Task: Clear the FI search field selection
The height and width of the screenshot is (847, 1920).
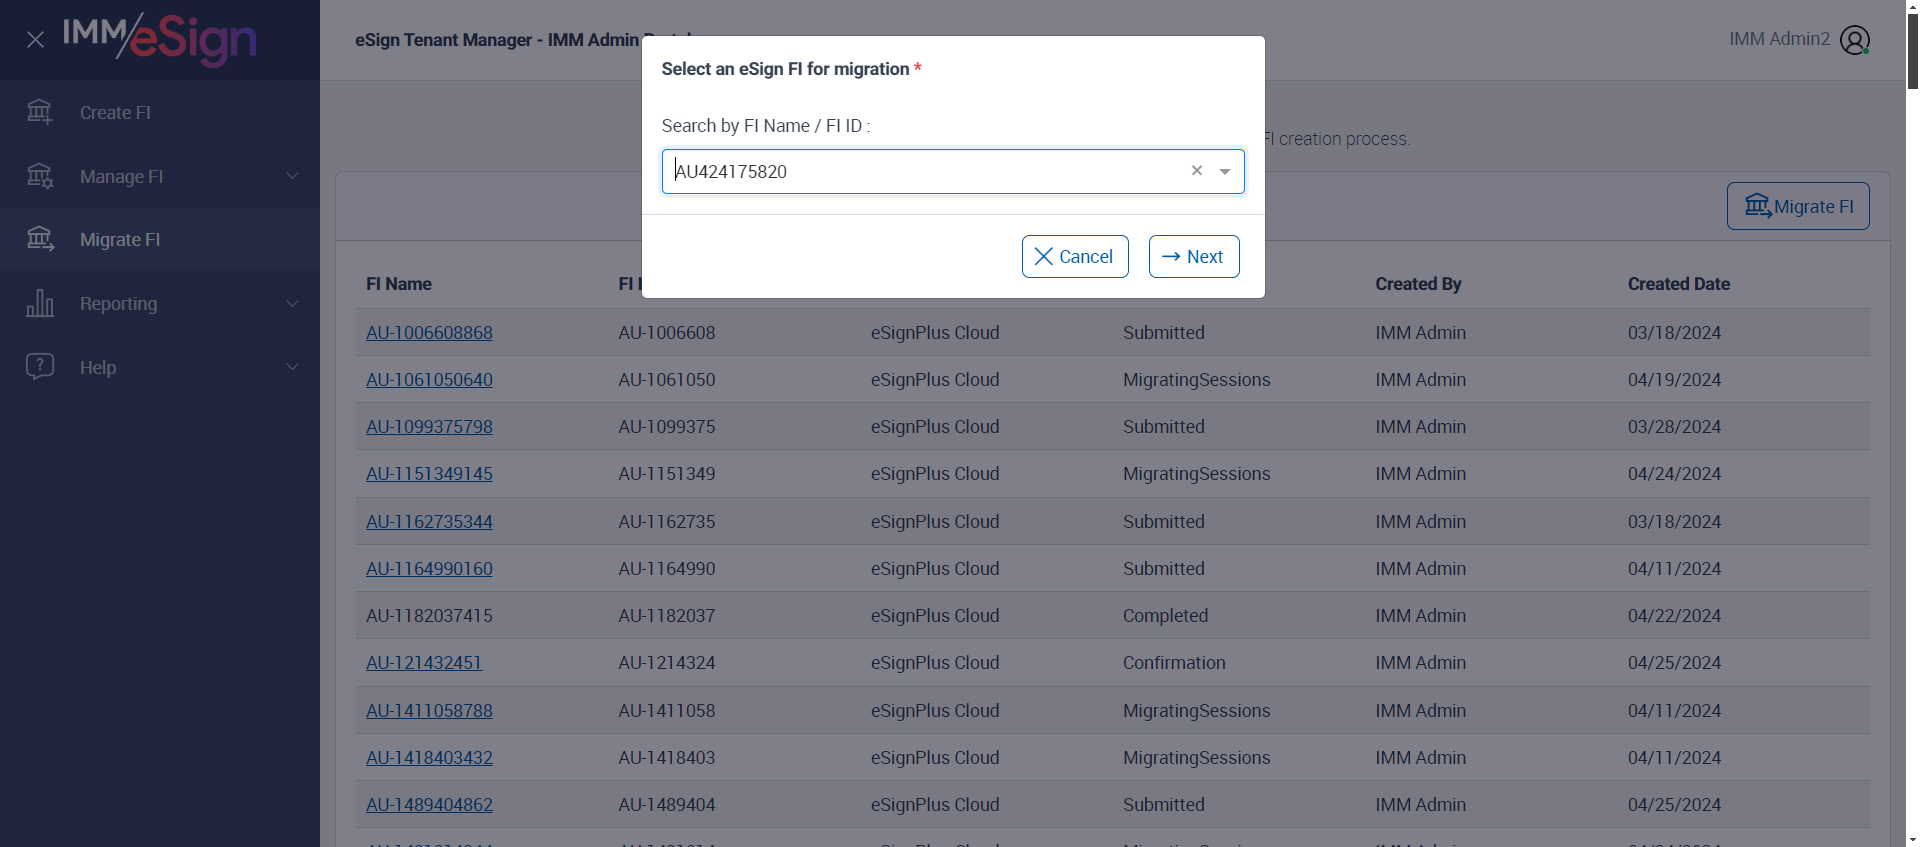Action: (1196, 171)
